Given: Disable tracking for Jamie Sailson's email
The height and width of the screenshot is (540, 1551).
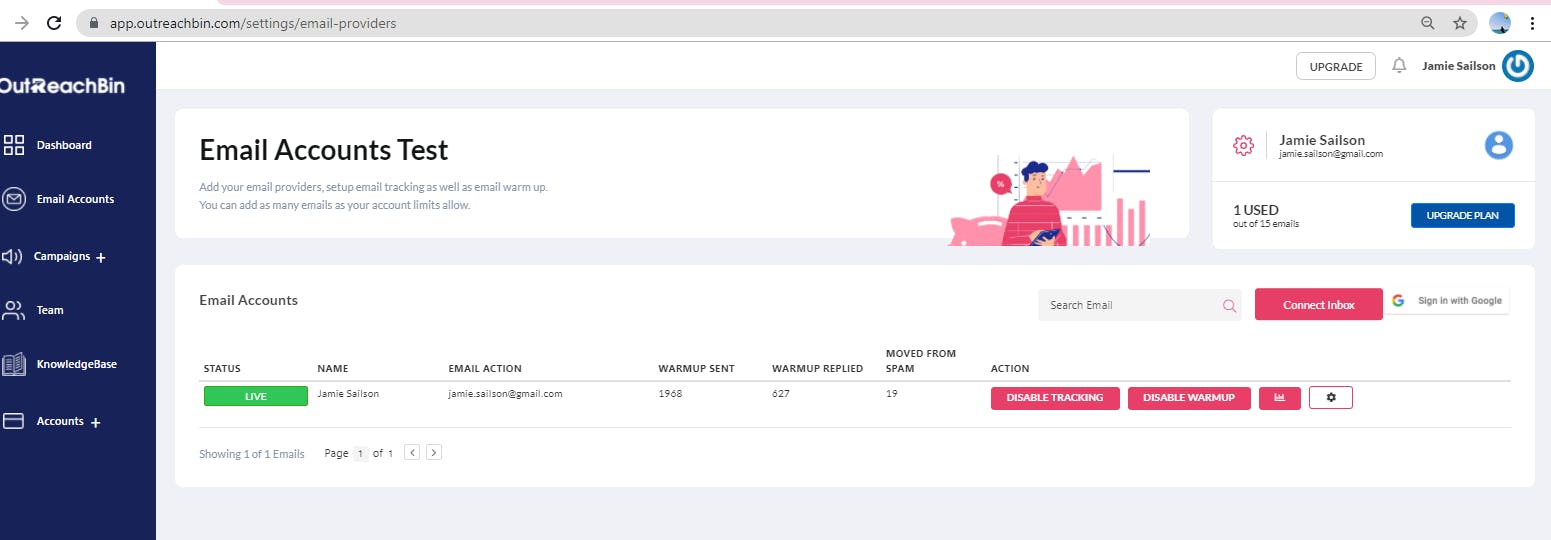Looking at the screenshot, I should [x=1054, y=398].
